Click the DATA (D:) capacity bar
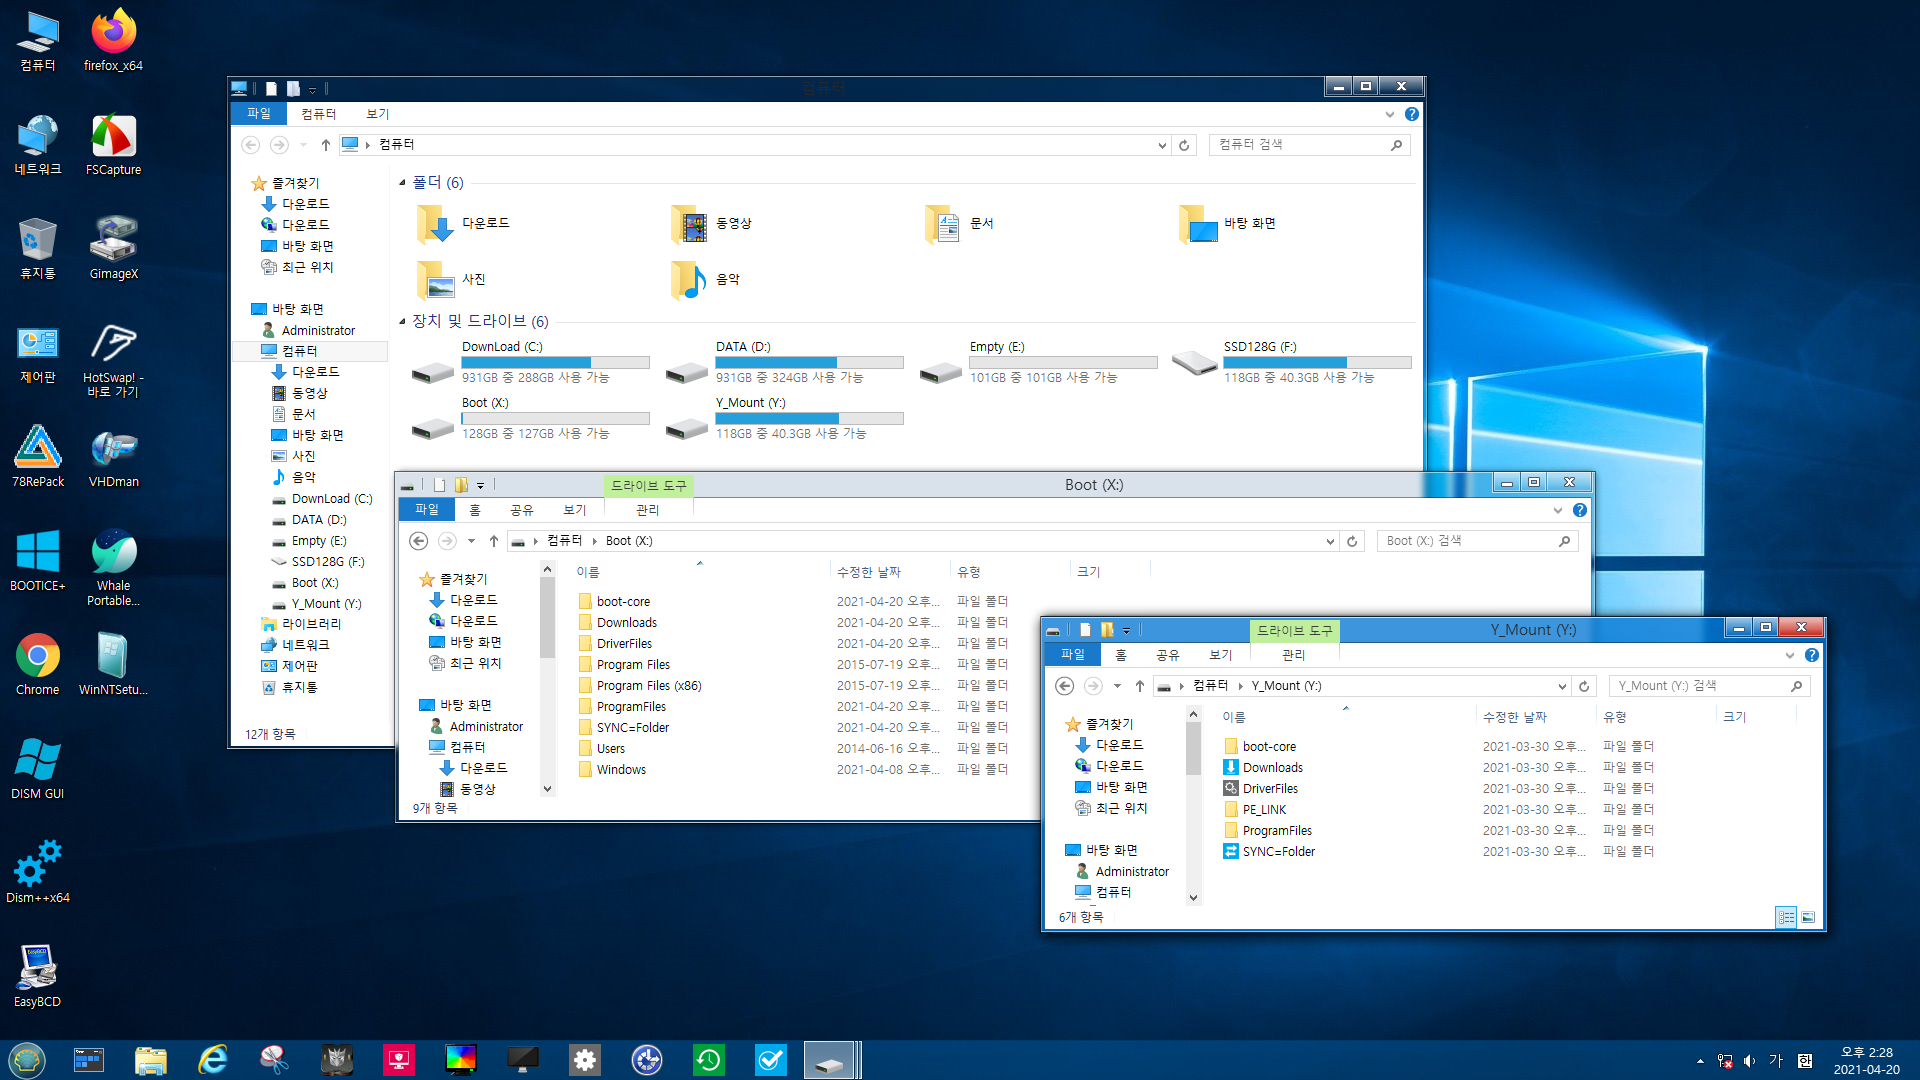The image size is (1920, 1080). (x=809, y=363)
